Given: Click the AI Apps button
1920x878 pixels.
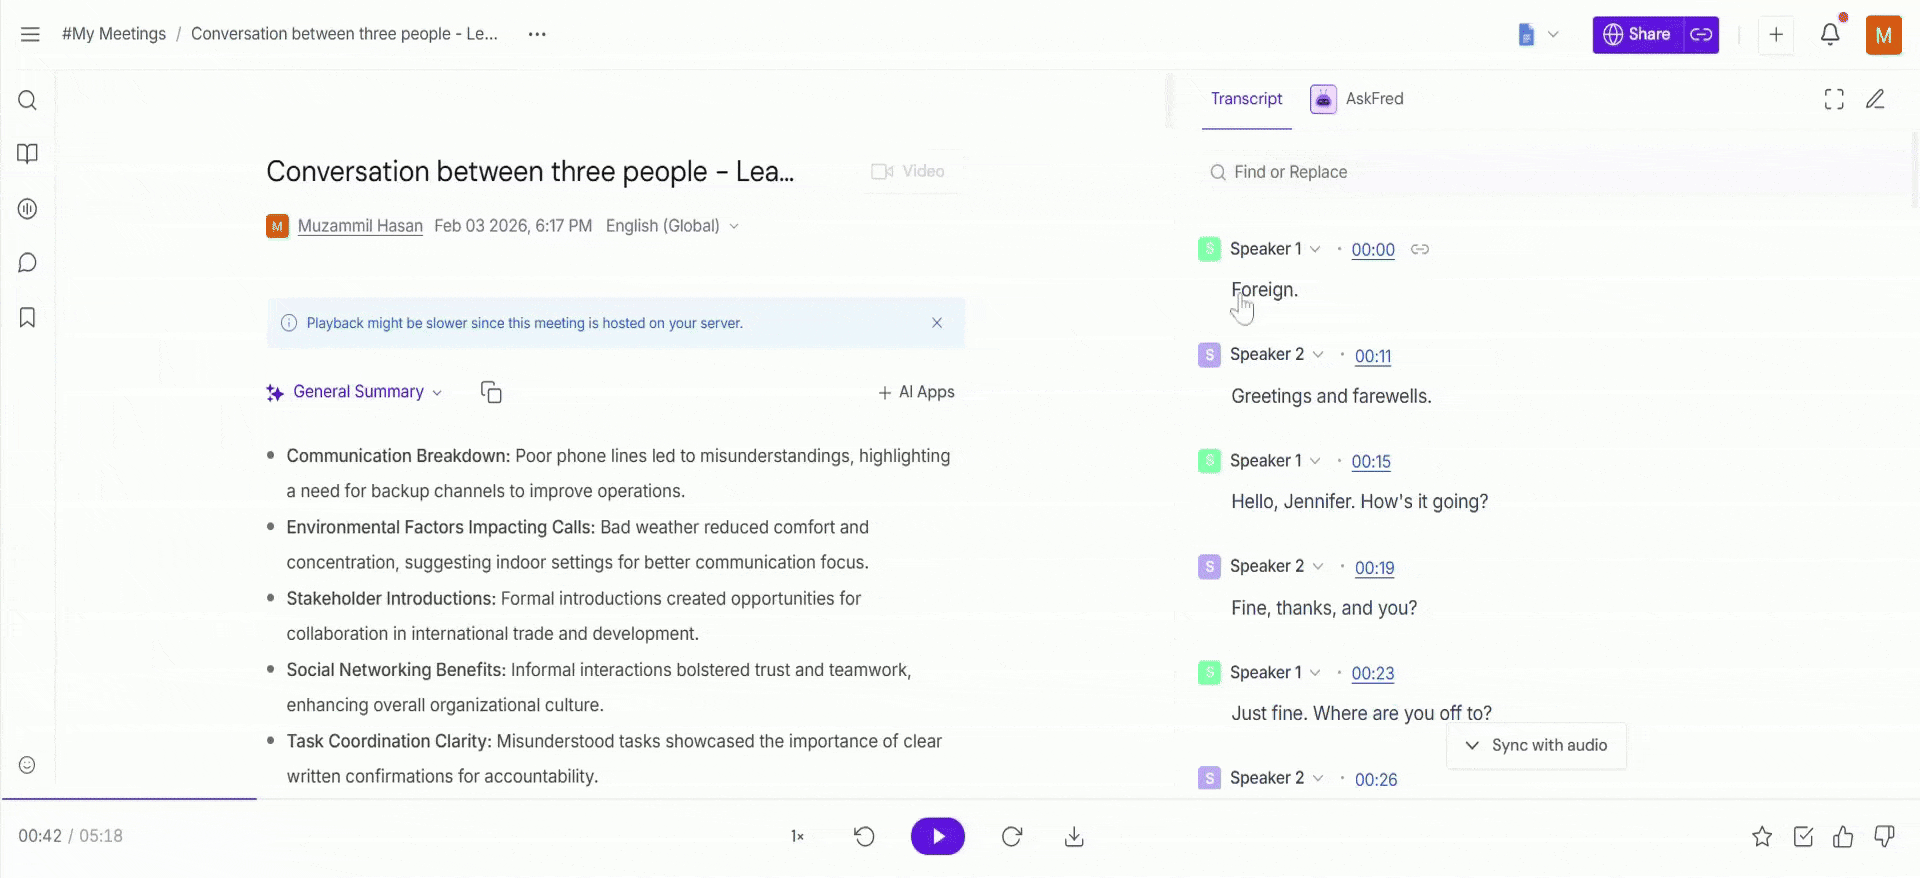Looking at the screenshot, I should tap(916, 392).
